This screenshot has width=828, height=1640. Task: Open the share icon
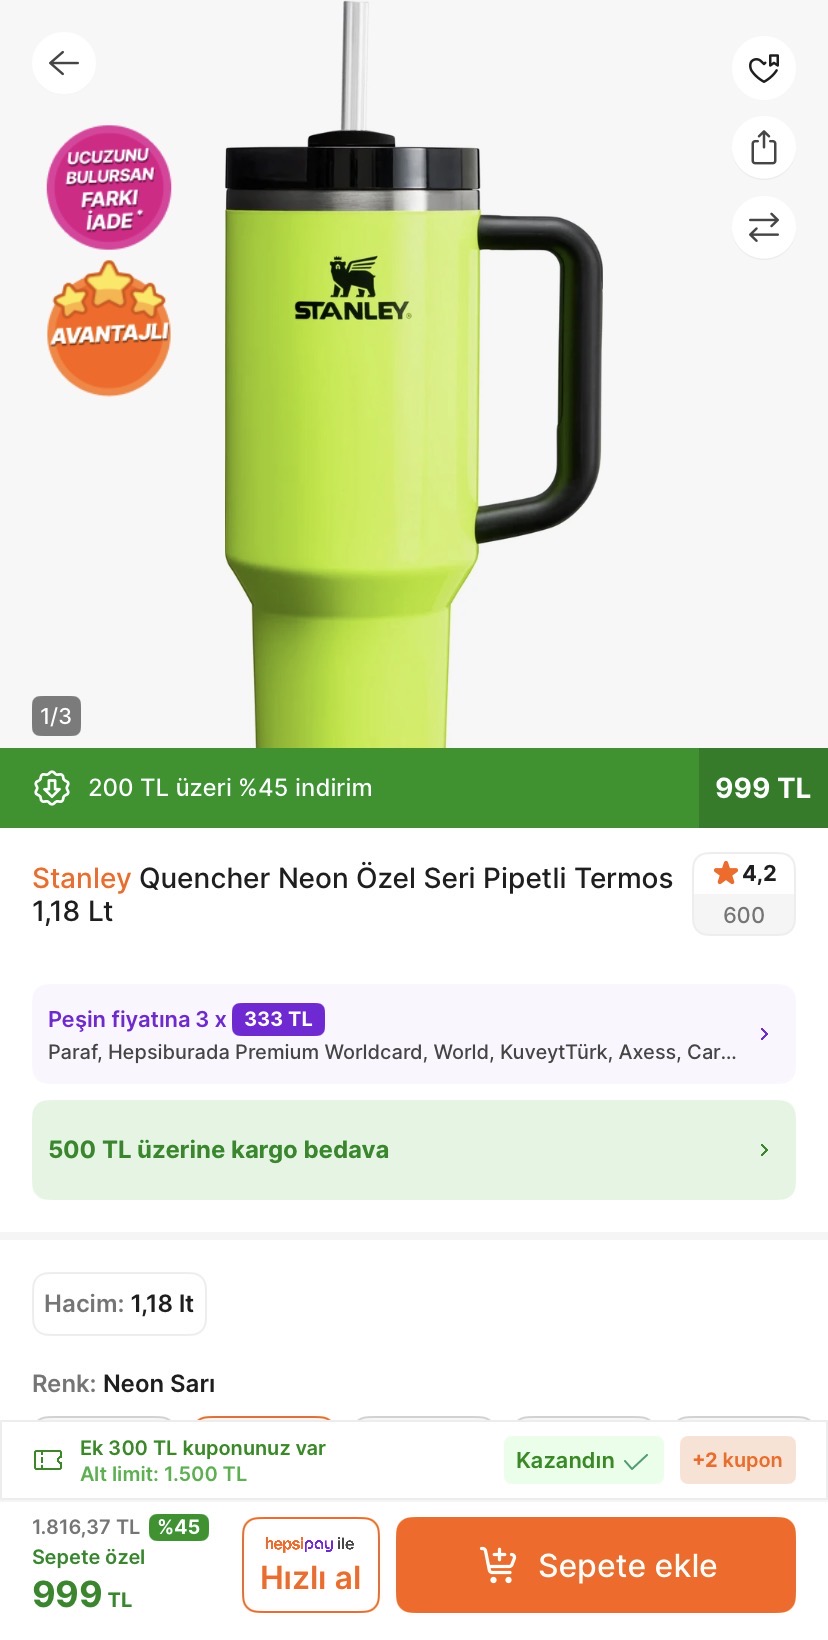764,148
